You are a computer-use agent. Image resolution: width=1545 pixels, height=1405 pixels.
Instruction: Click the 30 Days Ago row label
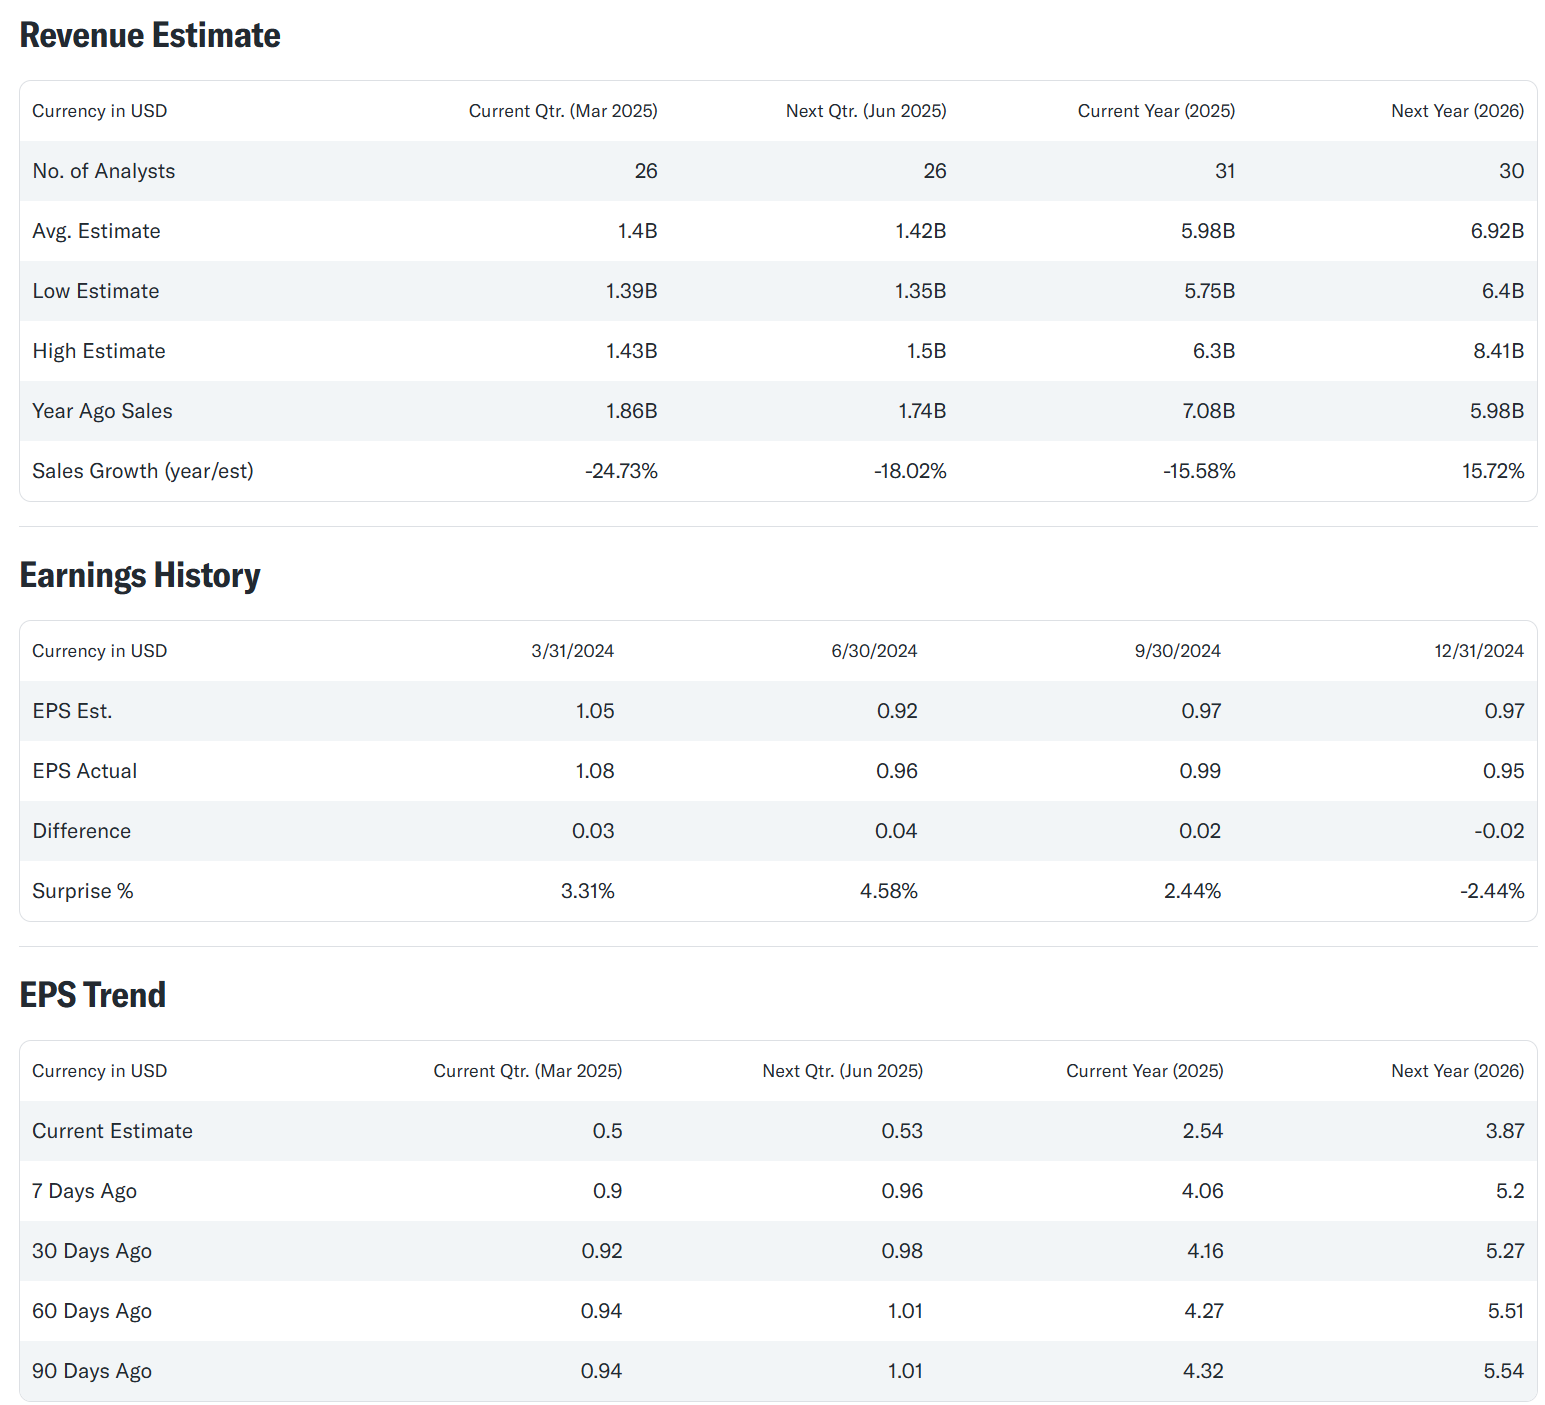(92, 1251)
